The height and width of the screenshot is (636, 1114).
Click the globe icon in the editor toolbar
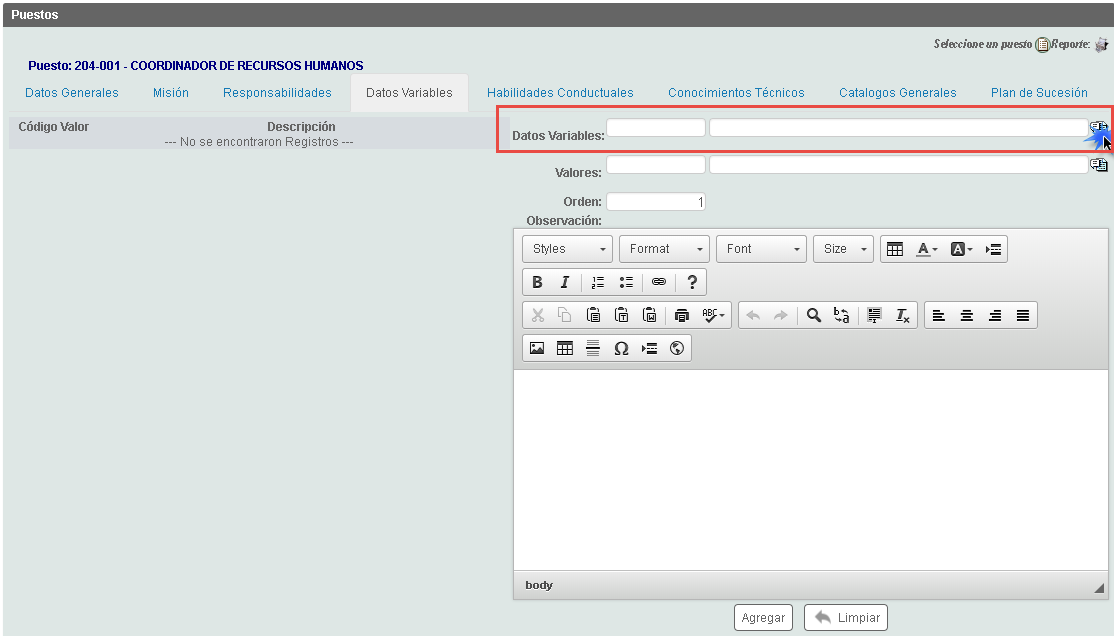point(677,349)
